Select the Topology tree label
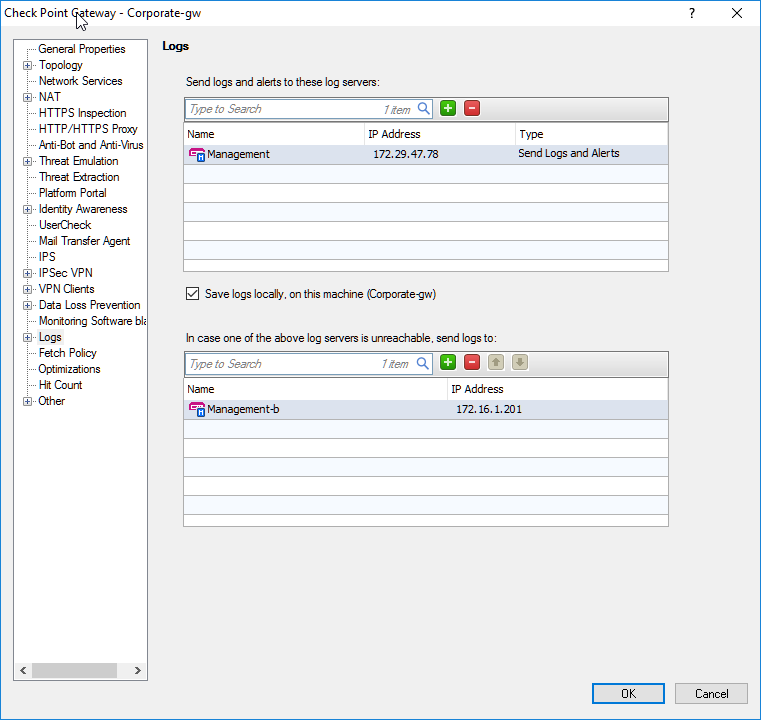The height and width of the screenshot is (720, 761). pyautogui.click(x=61, y=65)
